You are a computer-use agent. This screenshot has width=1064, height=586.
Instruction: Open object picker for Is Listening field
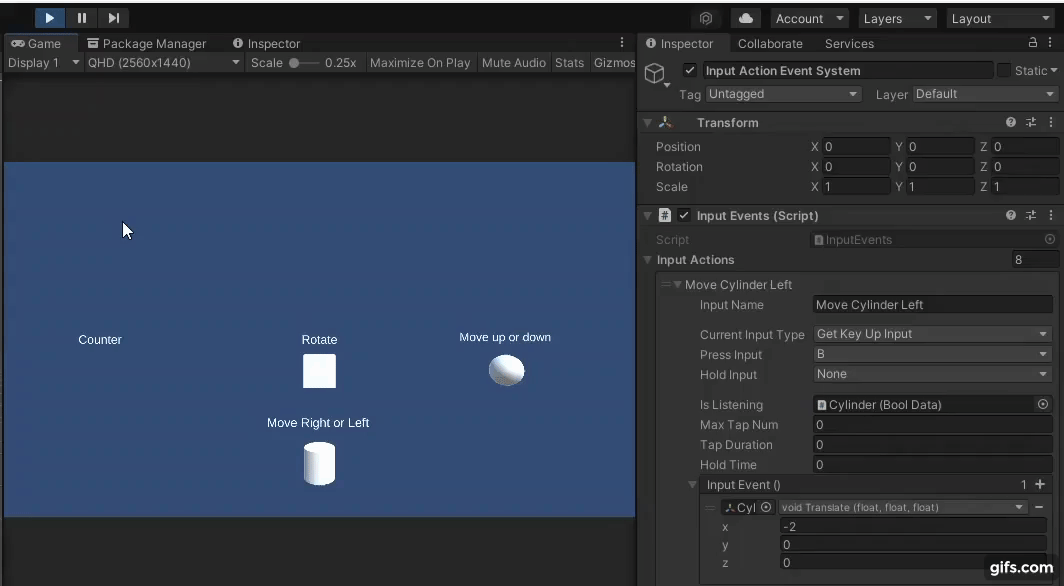1043,405
